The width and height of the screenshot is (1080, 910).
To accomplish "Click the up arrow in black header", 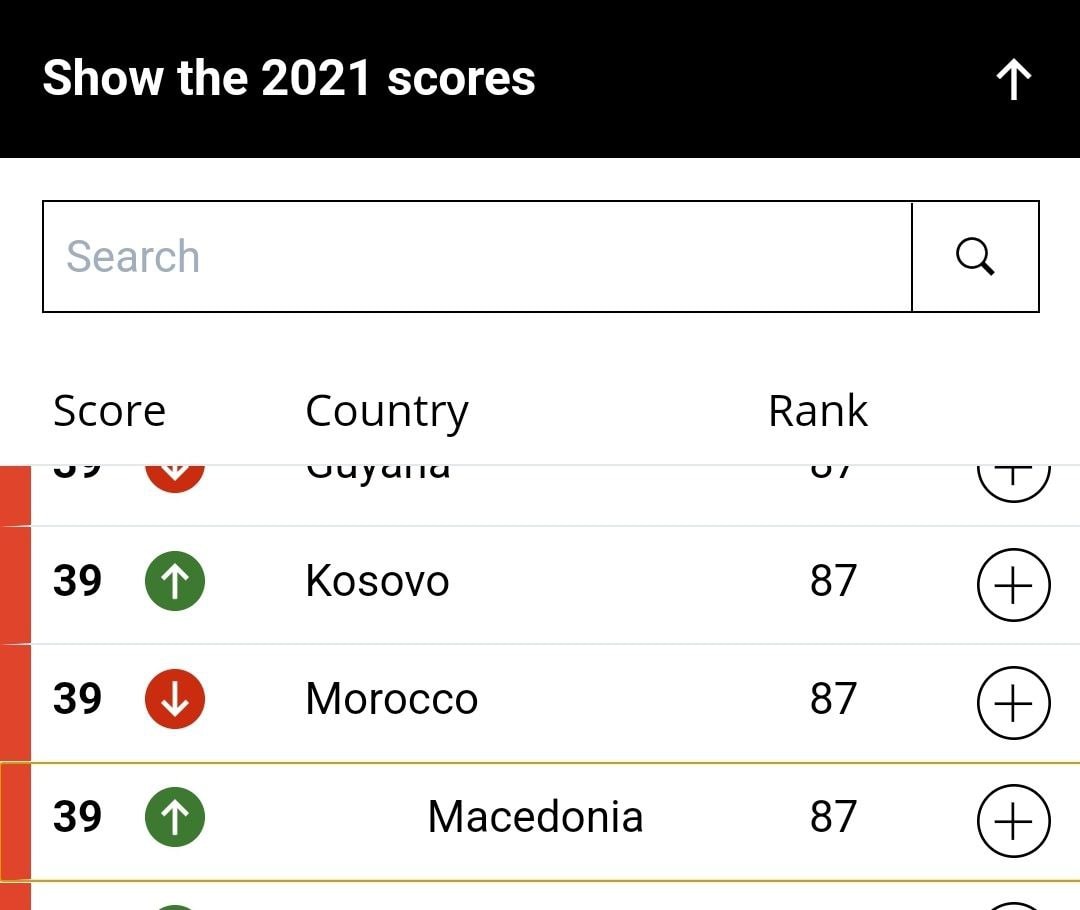I will [x=1014, y=79].
